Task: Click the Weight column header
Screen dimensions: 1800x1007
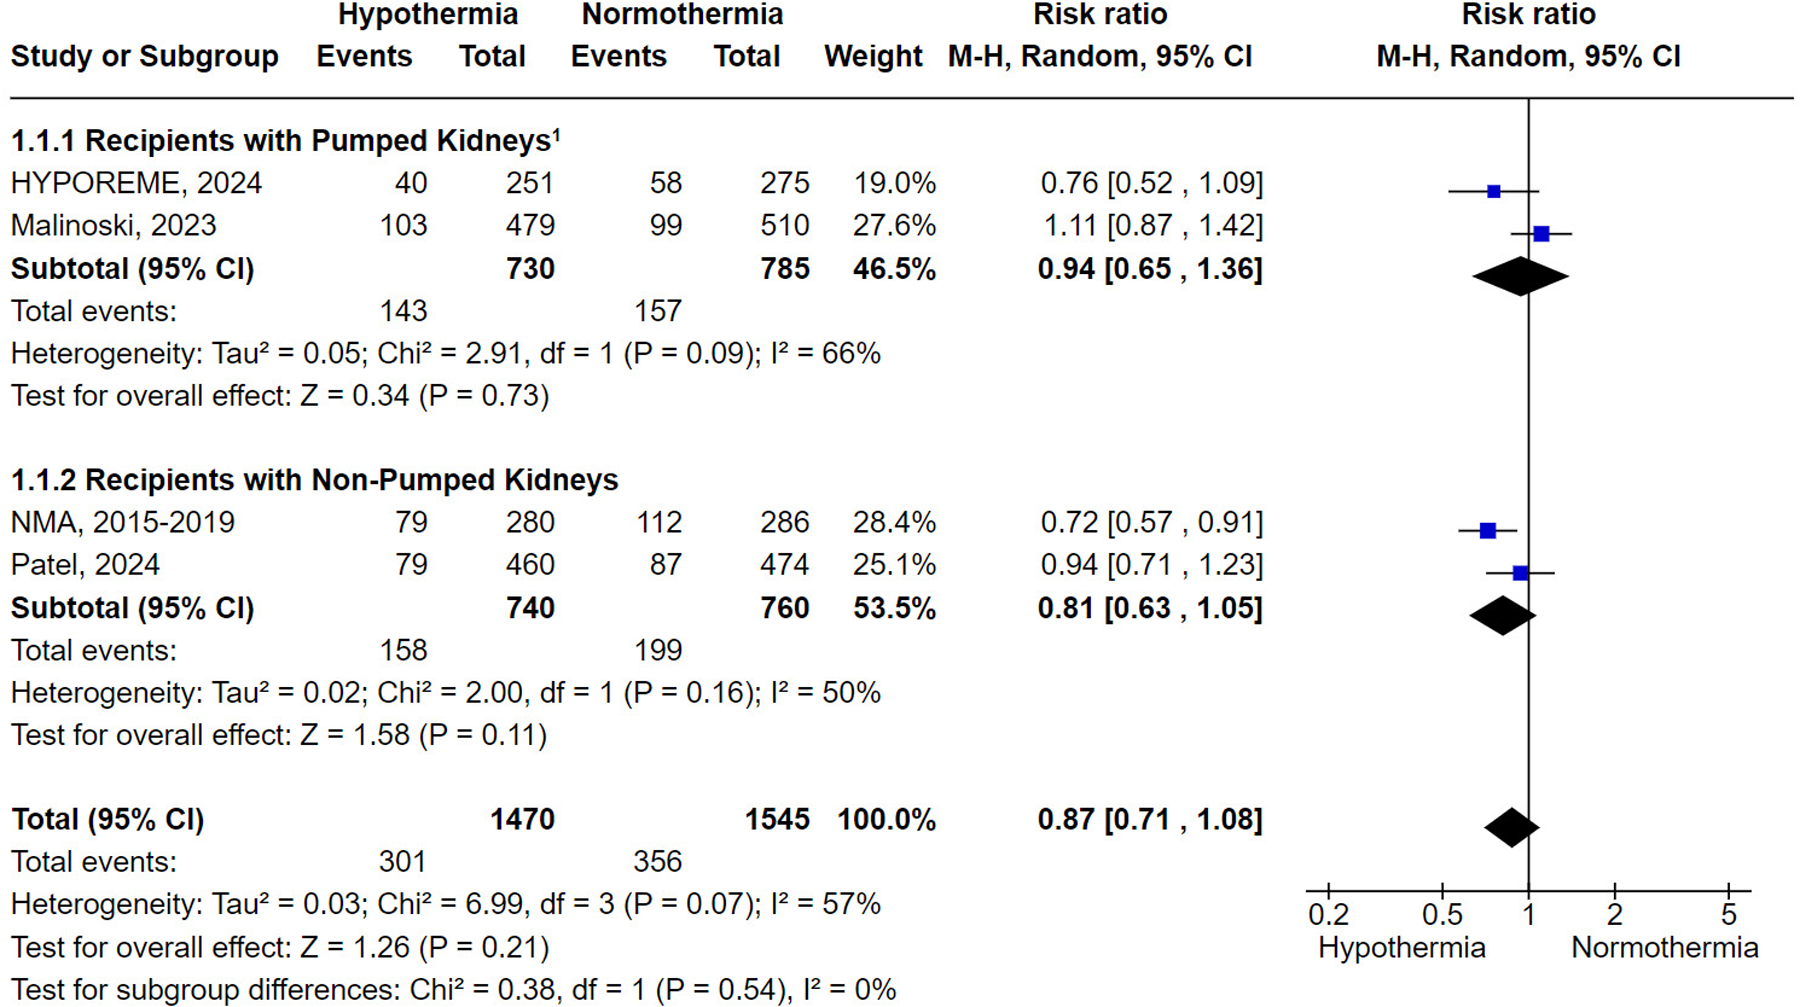Action: point(873,57)
